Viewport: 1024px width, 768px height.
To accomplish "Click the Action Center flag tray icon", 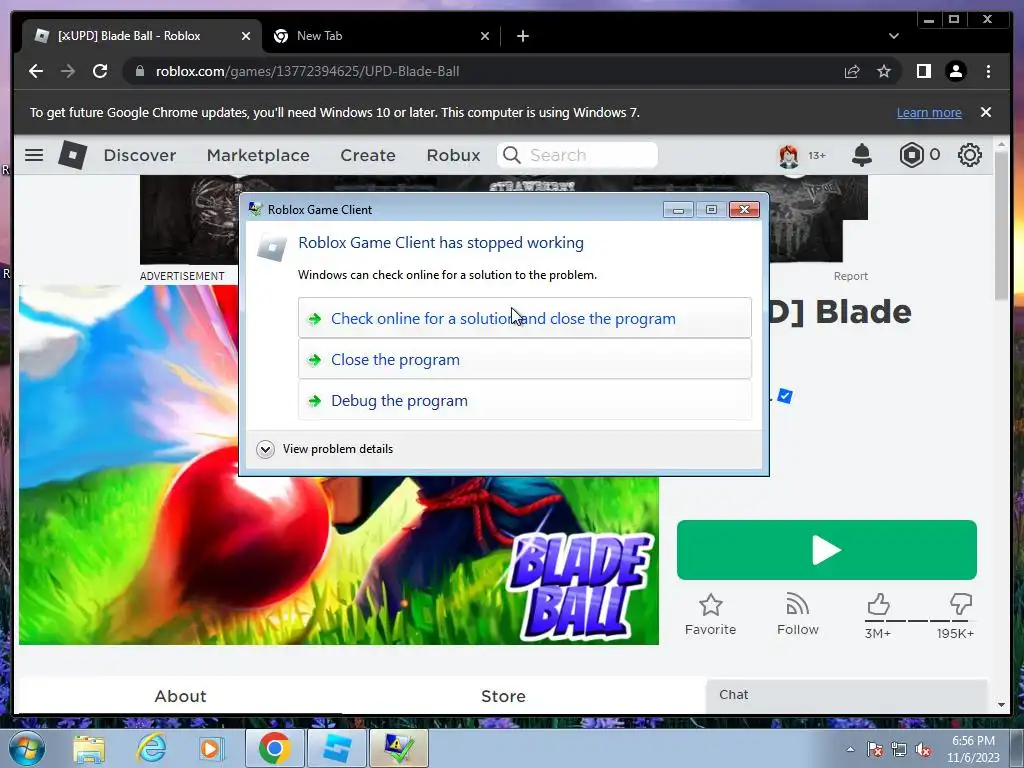I will coord(875,750).
